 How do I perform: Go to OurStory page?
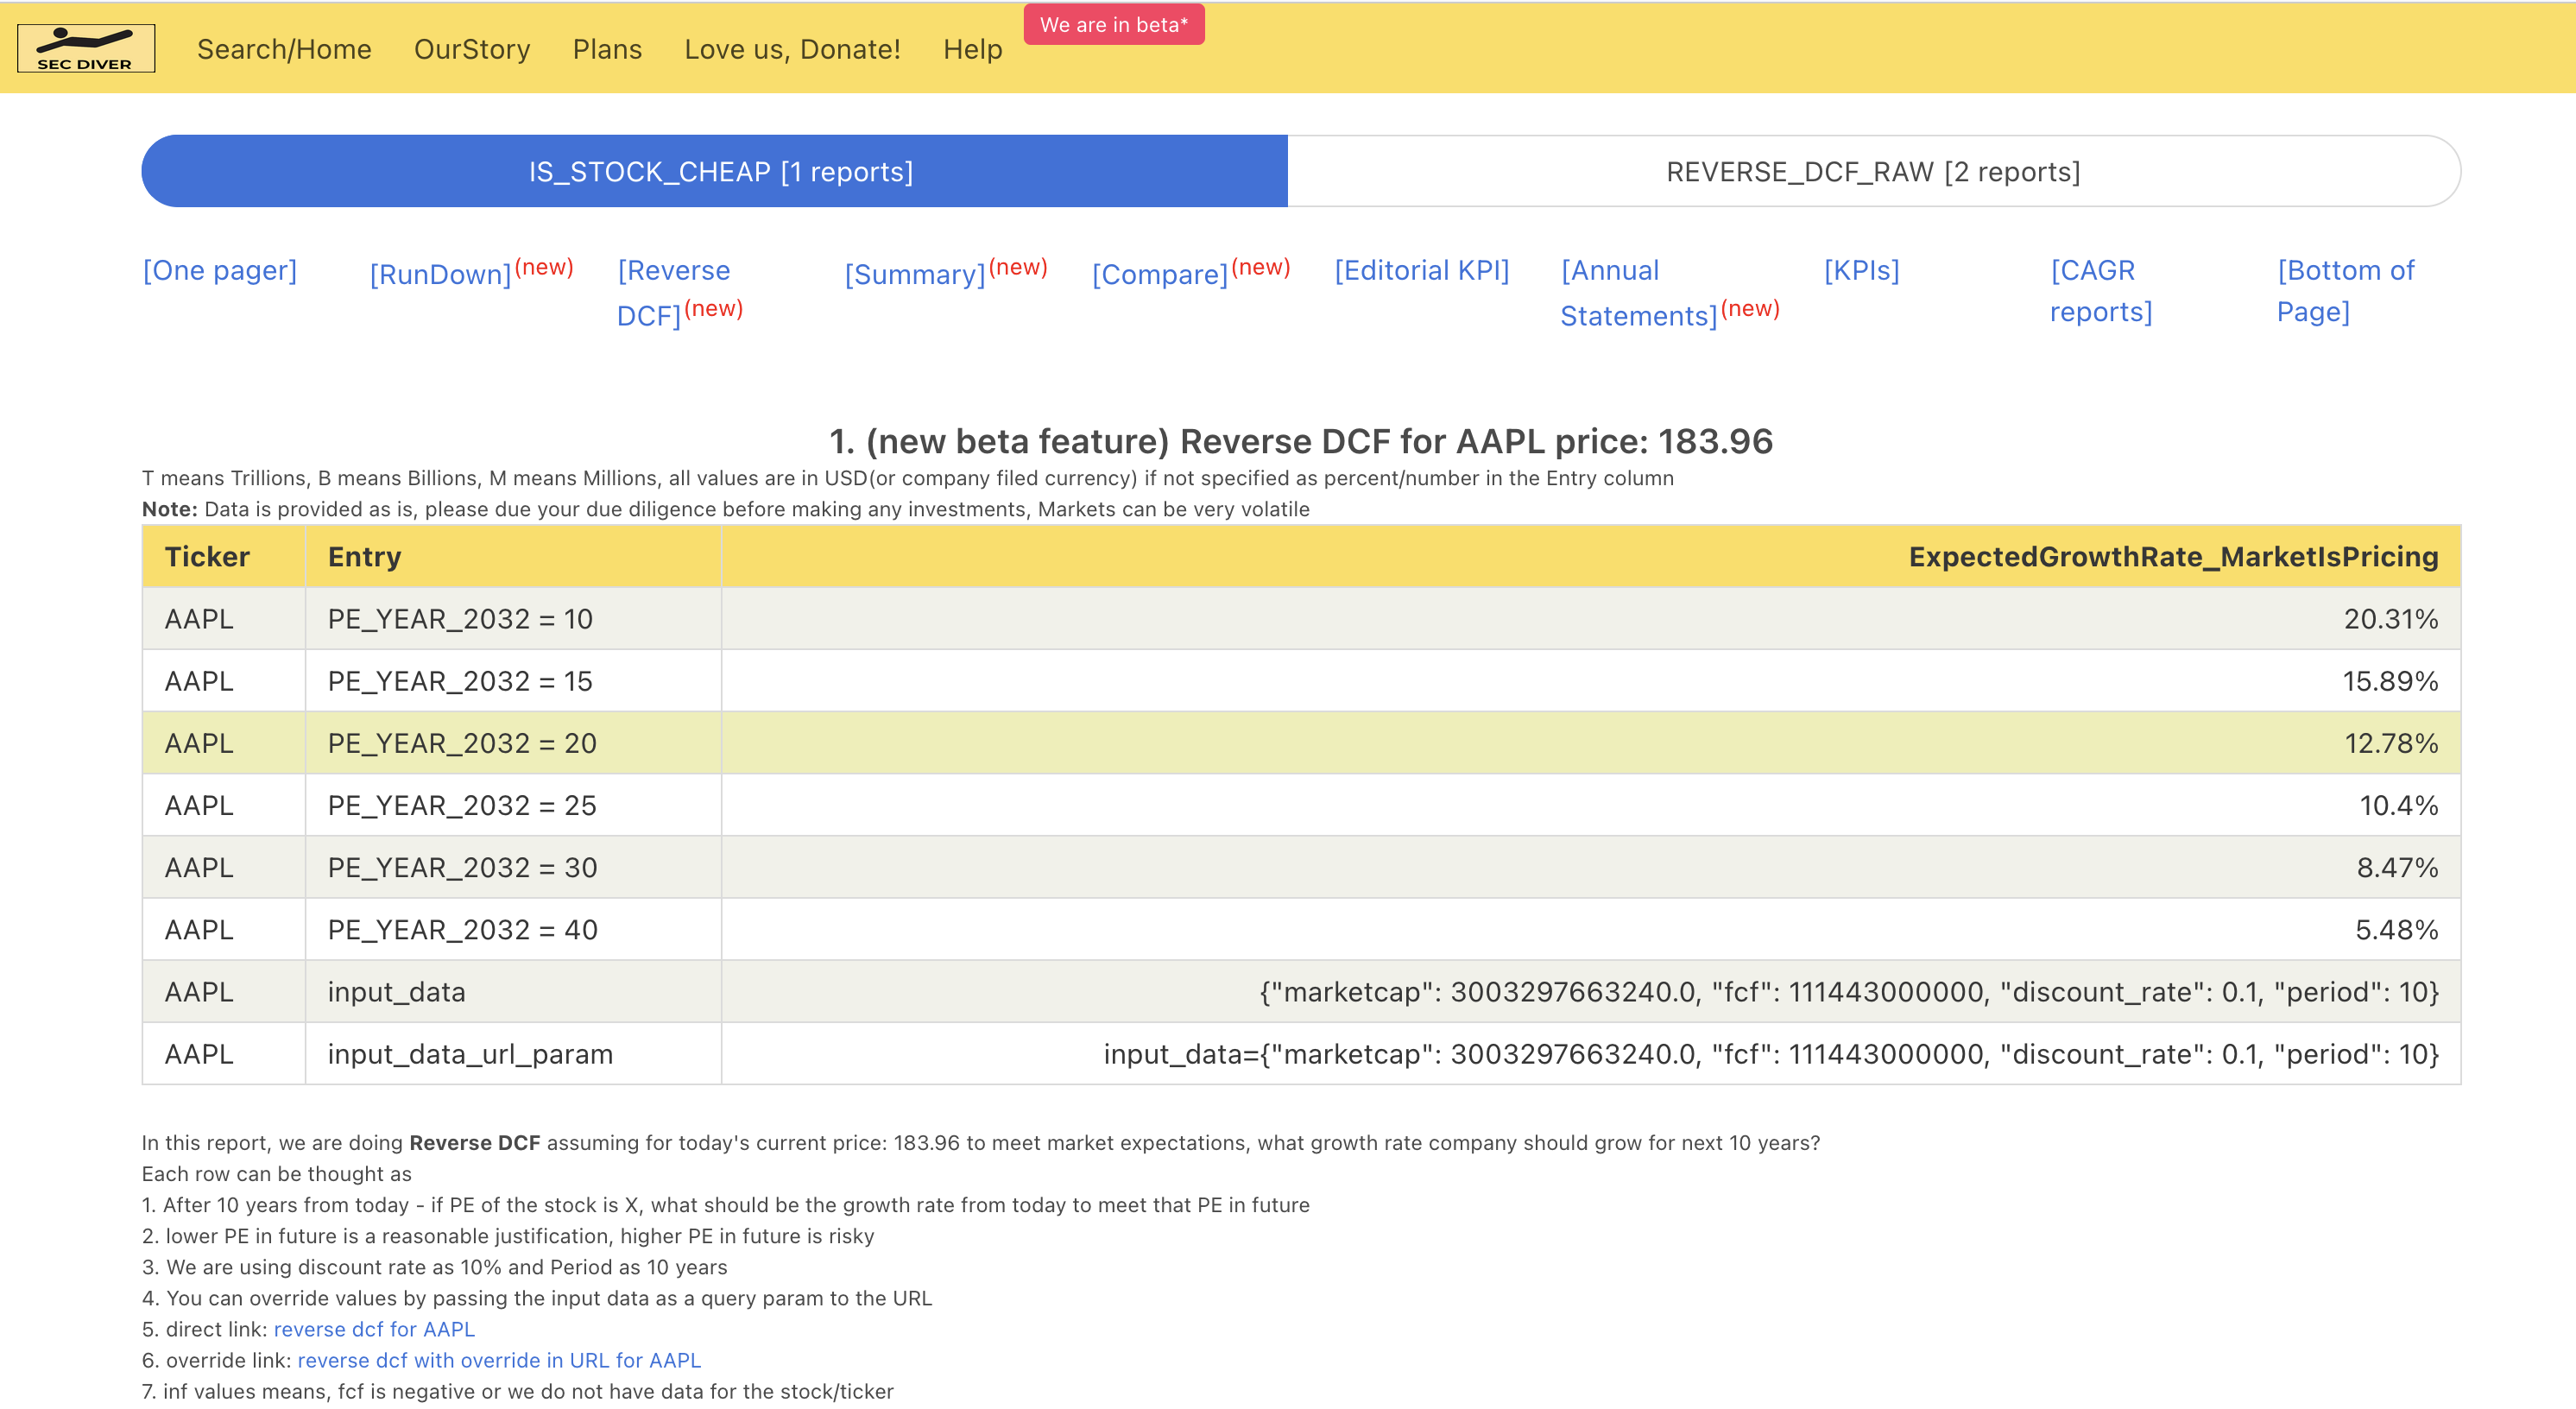472,49
